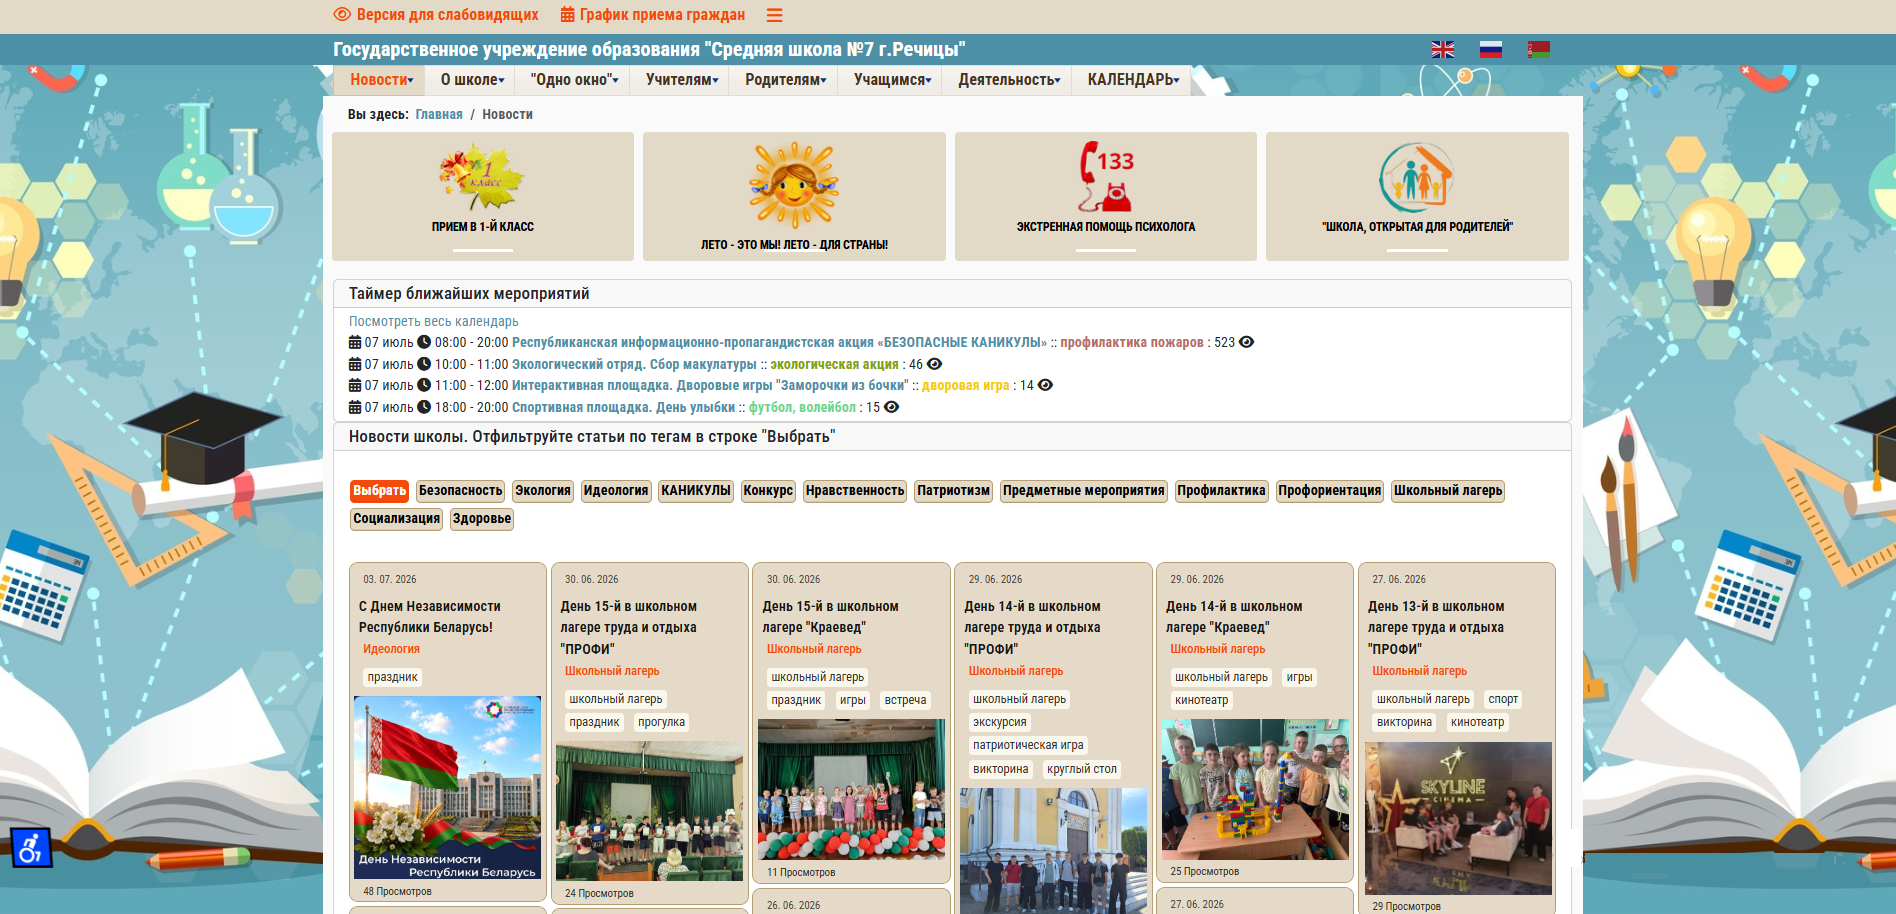Click the встреча tag
This screenshot has height=914, width=1896.
pyautogui.click(x=905, y=700)
